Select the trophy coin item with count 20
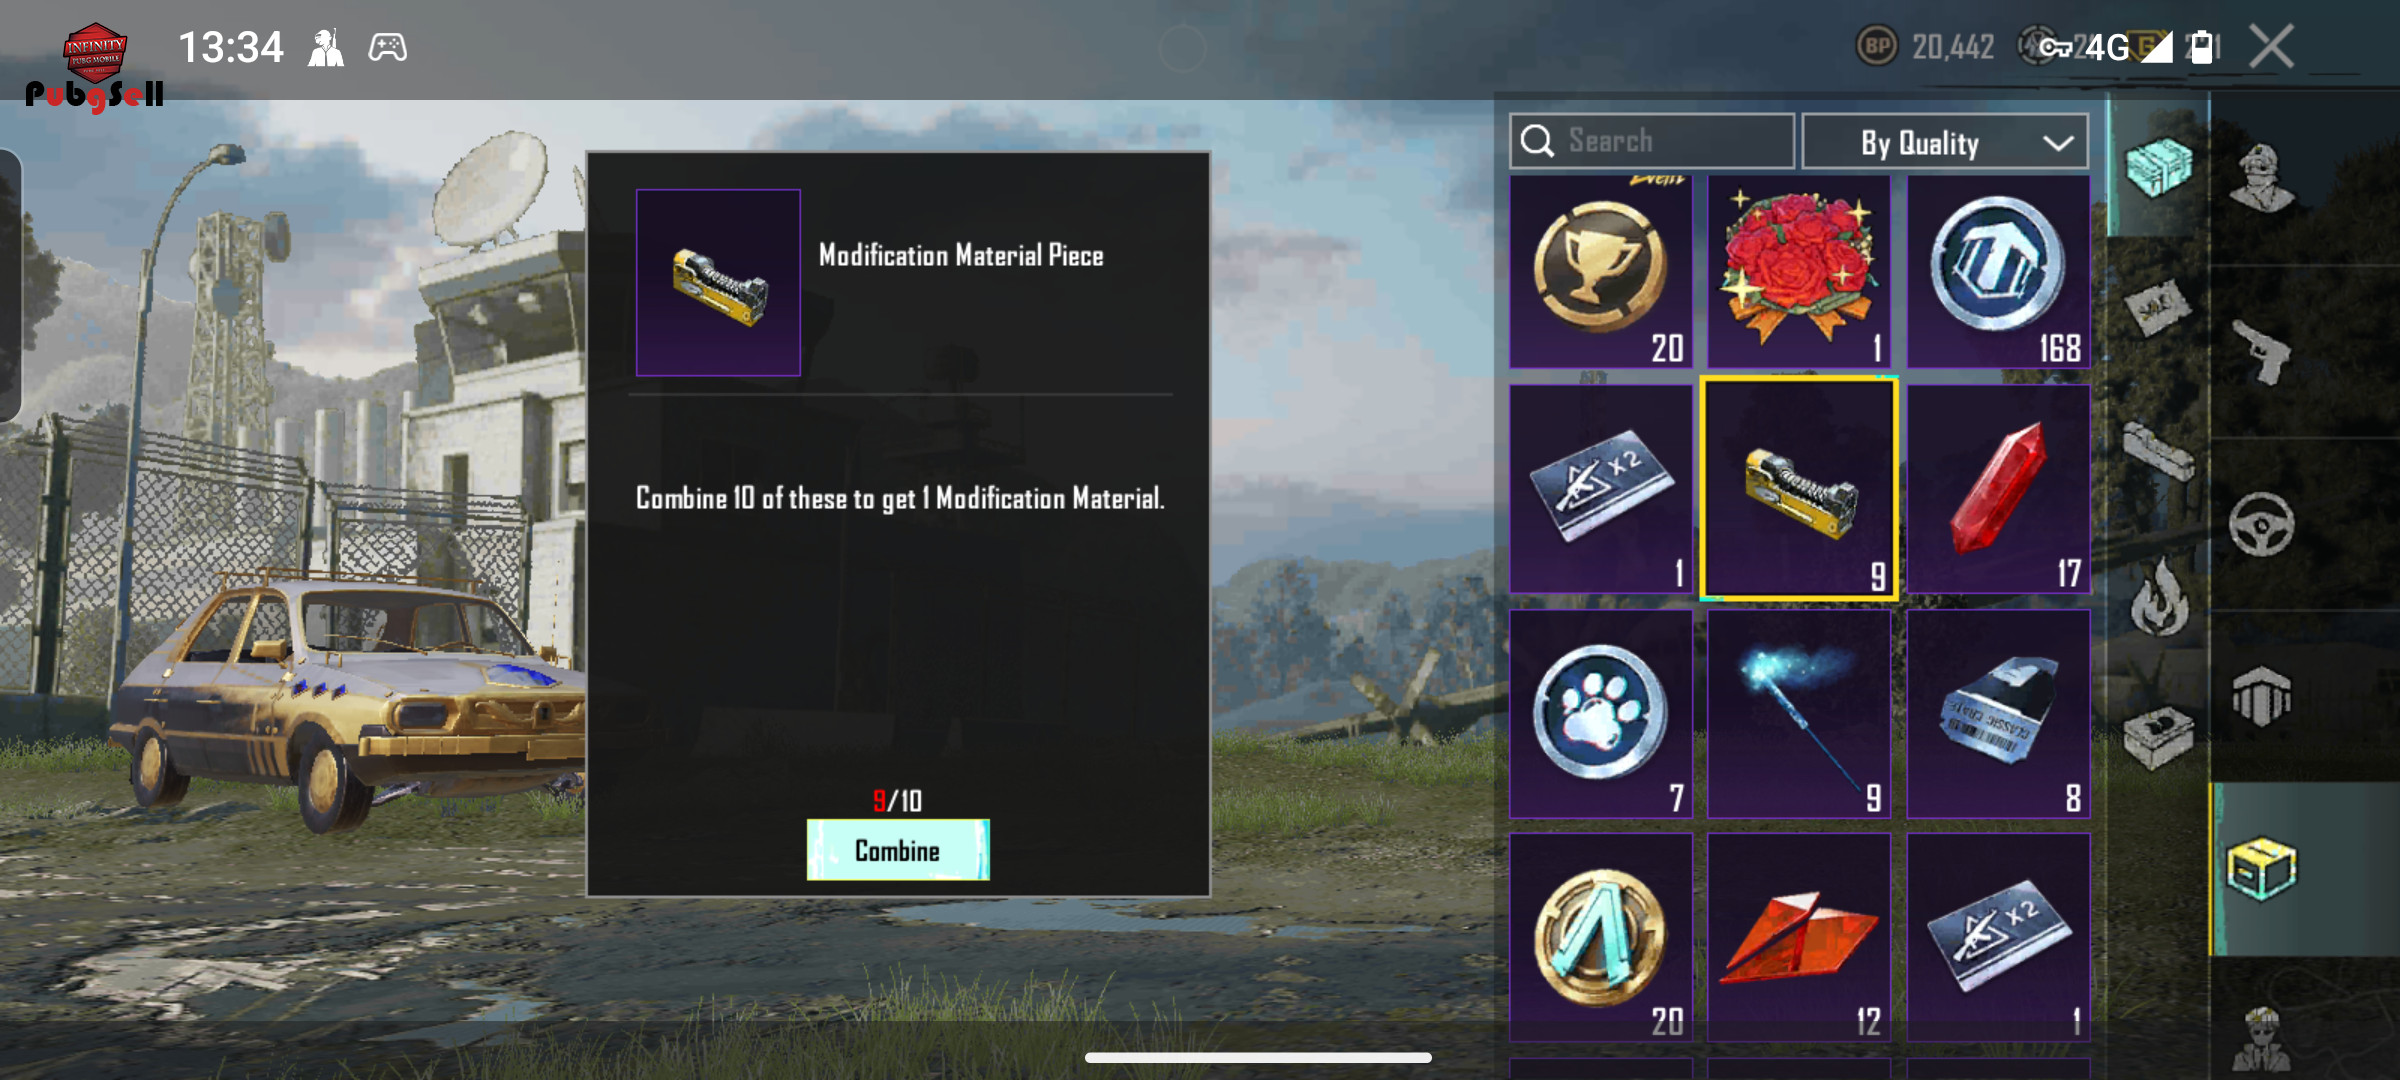 coord(1601,272)
